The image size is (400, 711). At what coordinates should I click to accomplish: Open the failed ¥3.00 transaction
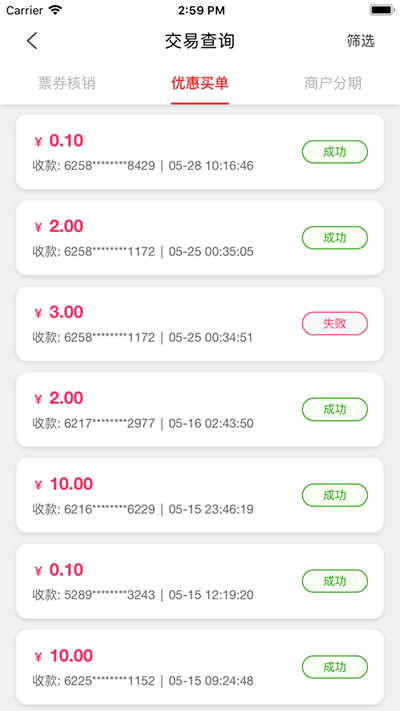point(200,324)
